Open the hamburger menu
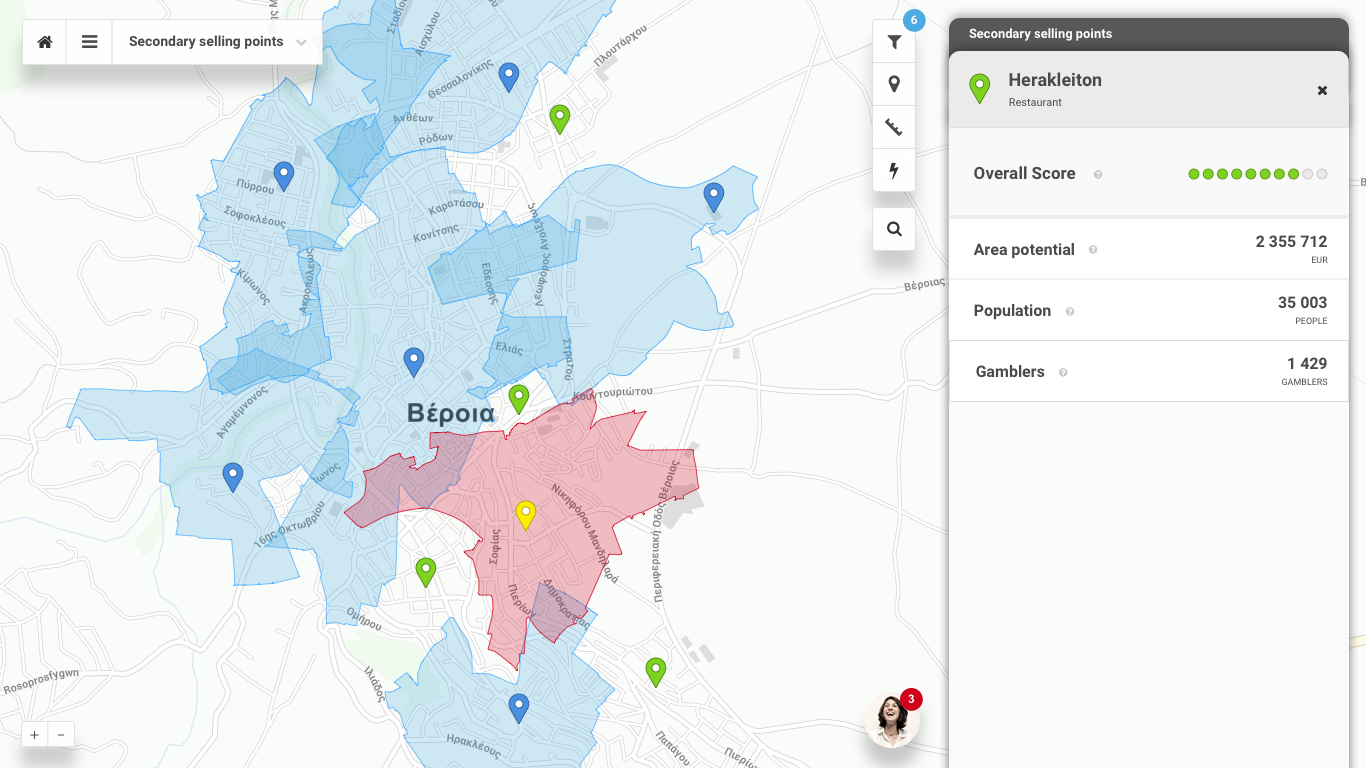1366x768 pixels. click(90, 42)
